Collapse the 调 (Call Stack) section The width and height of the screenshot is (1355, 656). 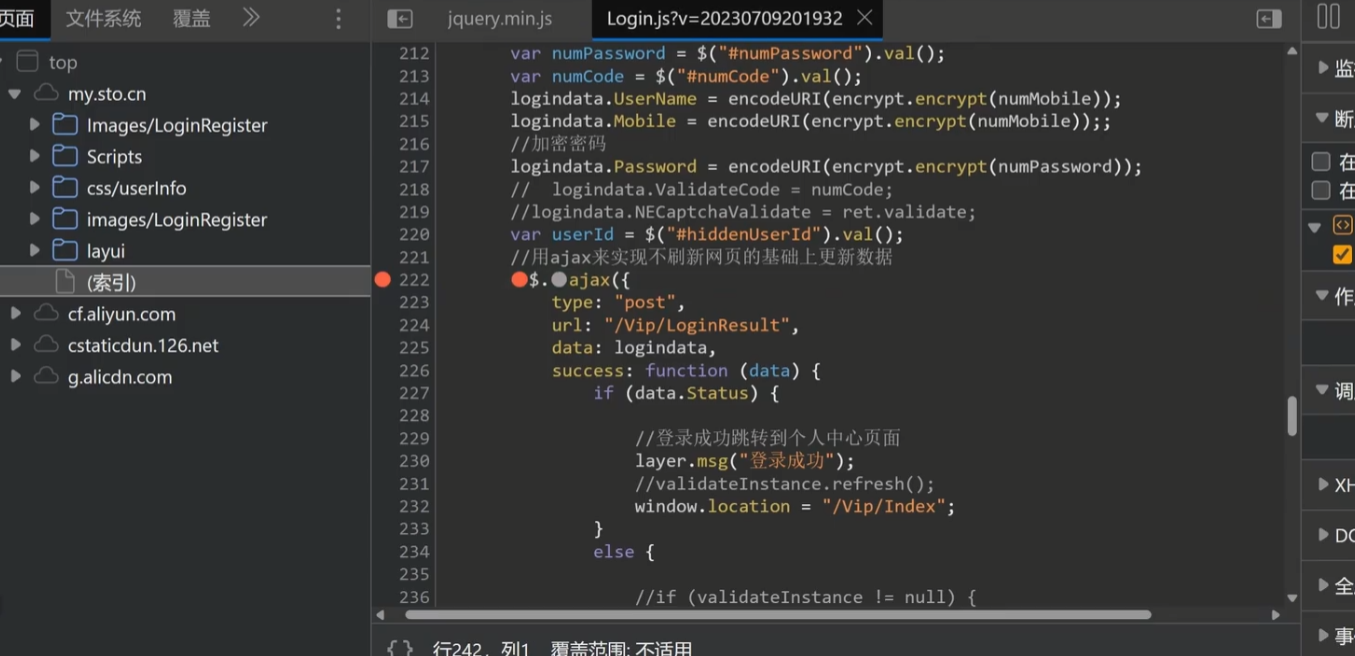[x=1322, y=390]
